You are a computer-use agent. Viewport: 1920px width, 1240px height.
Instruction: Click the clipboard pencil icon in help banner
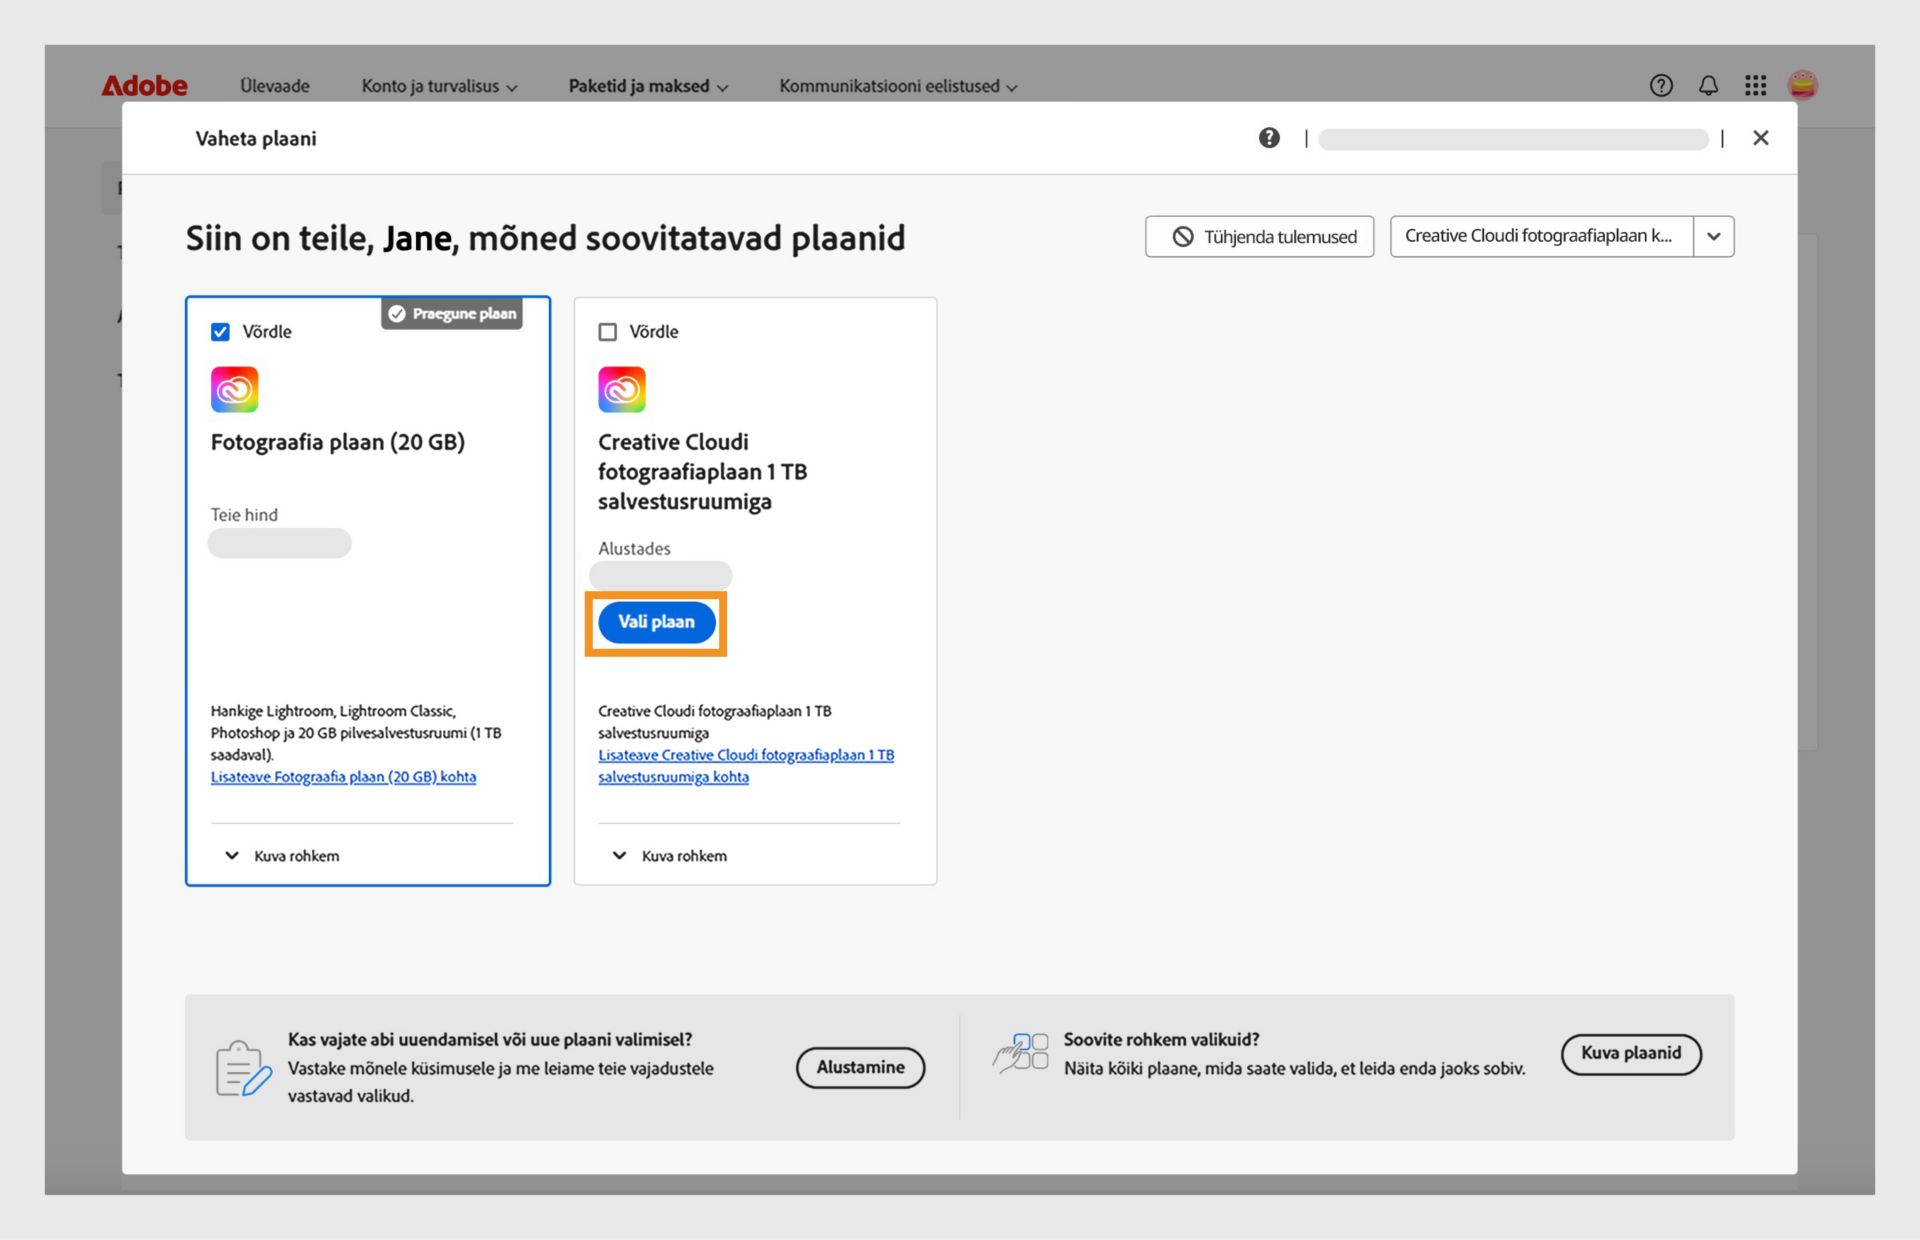tap(243, 1068)
